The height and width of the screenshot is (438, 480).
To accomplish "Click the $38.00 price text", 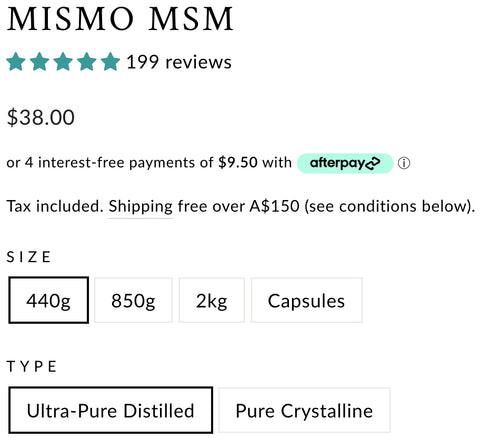I will [x=41, y=118].
